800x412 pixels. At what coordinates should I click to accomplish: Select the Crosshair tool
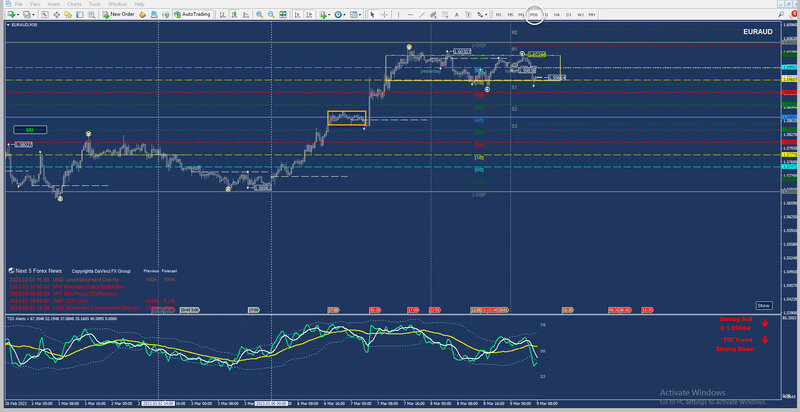point(384,14)
